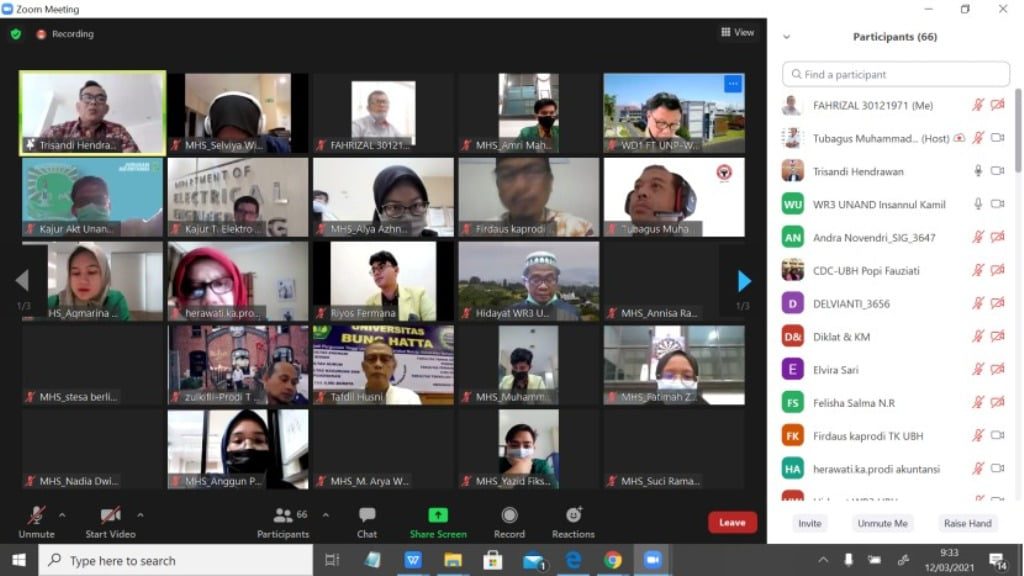1024x576 pixels.
Task: Click the green encryption shield icon
Action: click(x=15, y=34)
